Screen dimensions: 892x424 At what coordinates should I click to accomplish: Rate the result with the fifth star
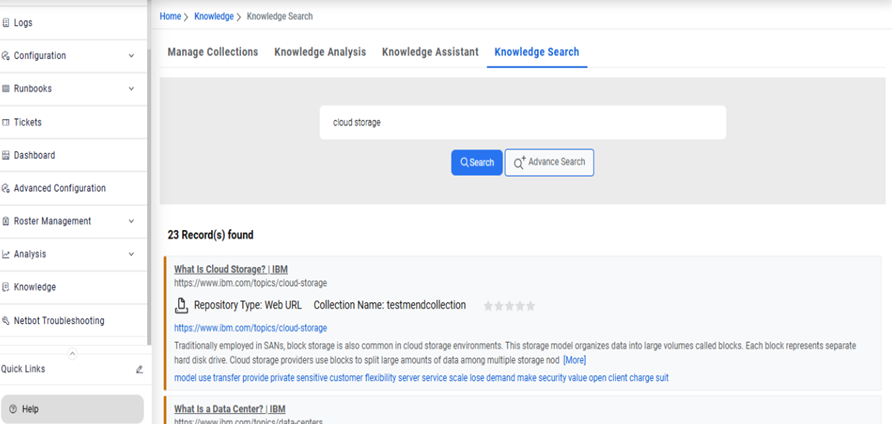point(531,306)
